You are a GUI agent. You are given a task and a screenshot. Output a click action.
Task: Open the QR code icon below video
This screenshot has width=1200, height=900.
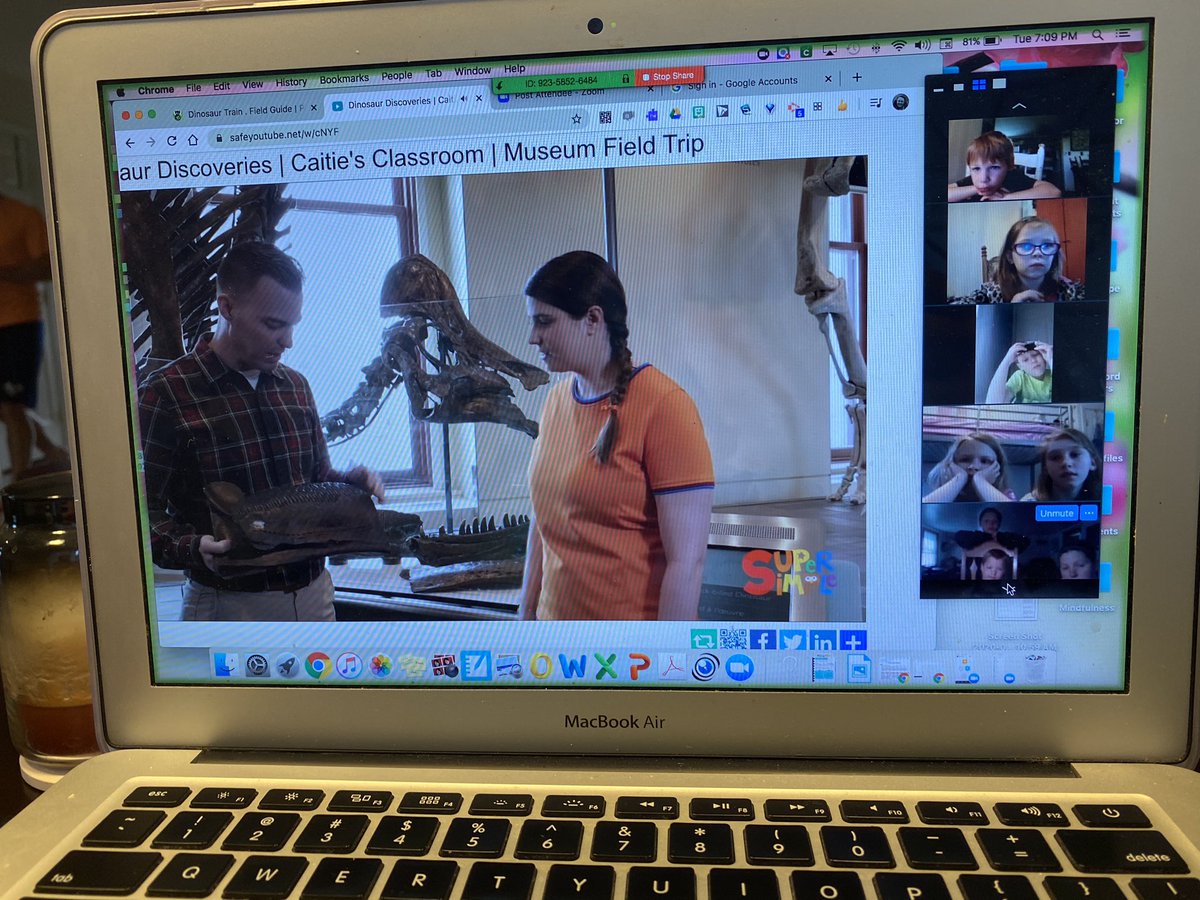click(733, 640)
